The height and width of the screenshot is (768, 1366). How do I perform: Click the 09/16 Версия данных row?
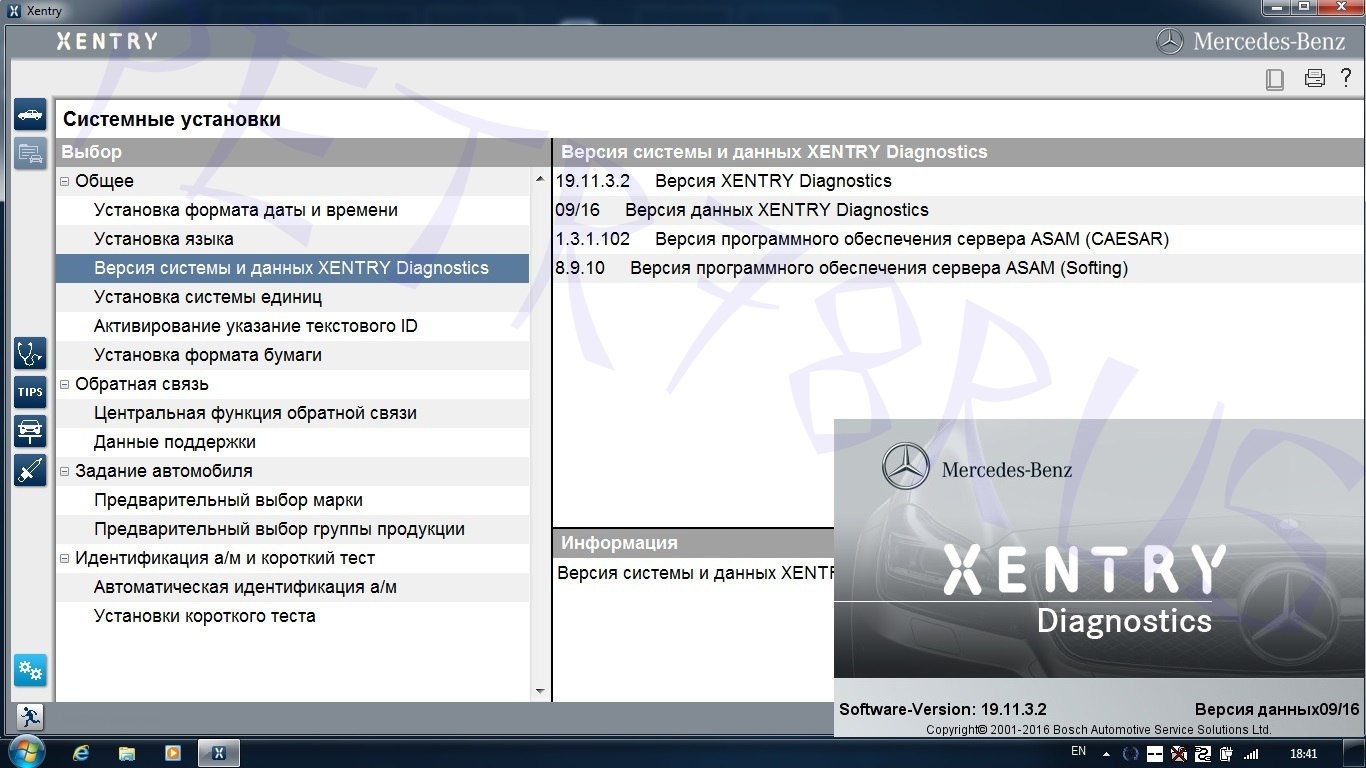(x=959, y=210)
